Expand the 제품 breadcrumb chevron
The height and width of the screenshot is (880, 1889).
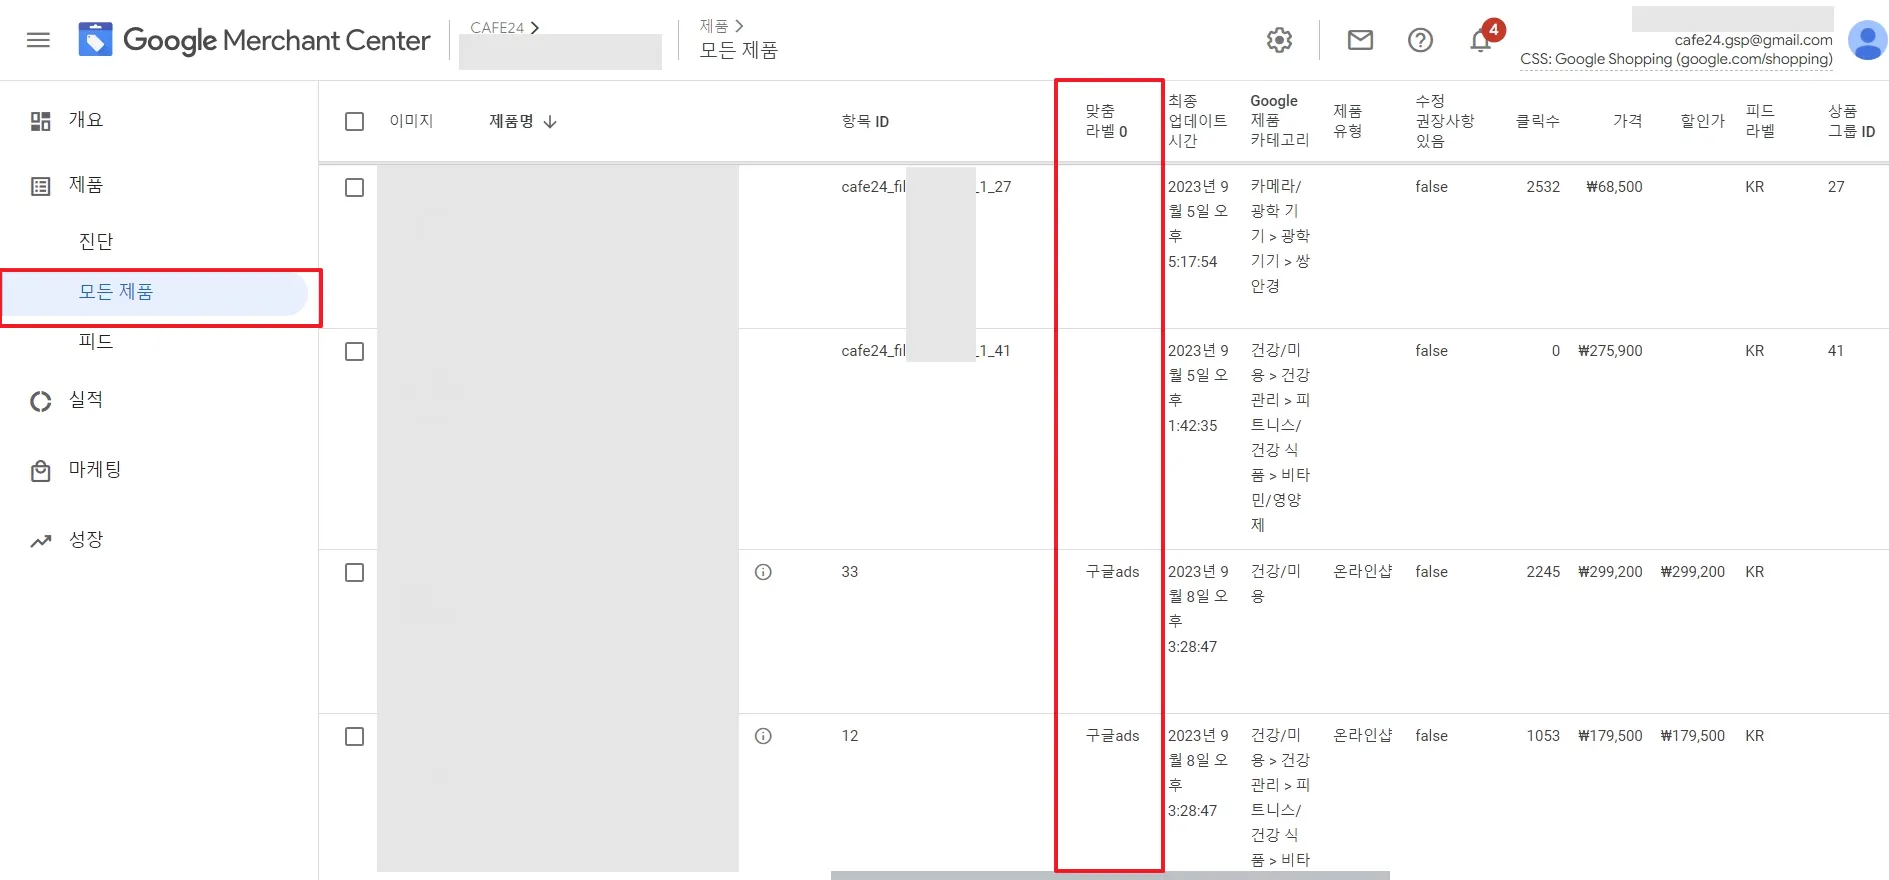(x=739, y=26)
